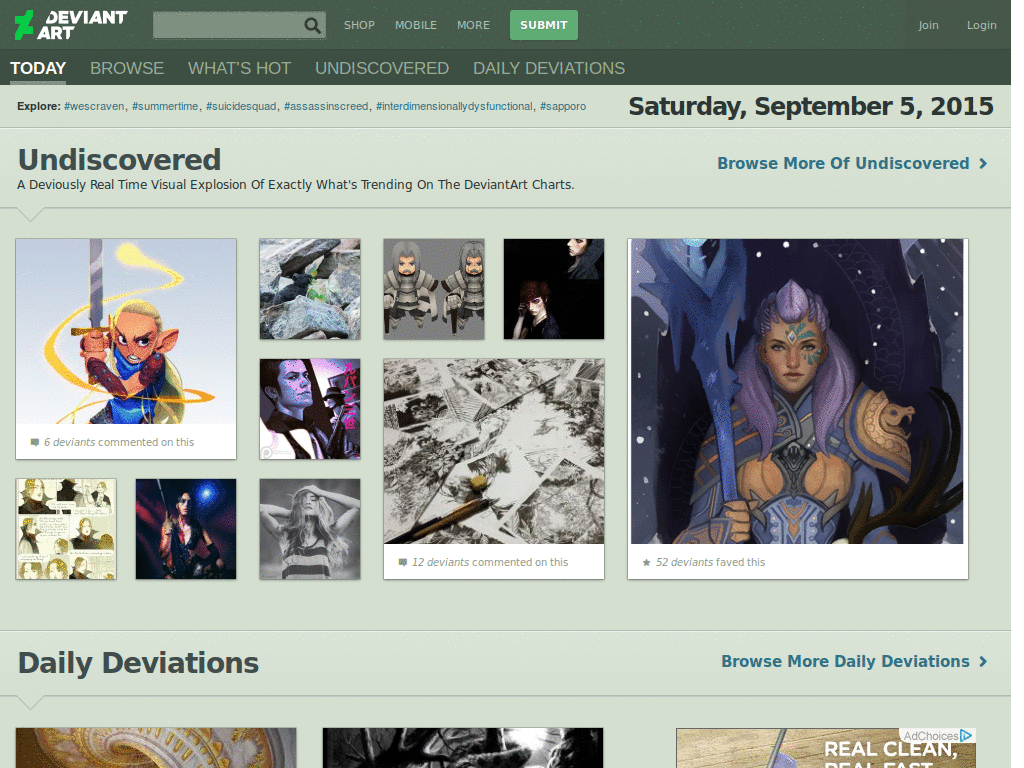This screenshot has height=768, width=1024.
Task: Open the #assassinscreed explore tag
Action: [x=326, y=106]
